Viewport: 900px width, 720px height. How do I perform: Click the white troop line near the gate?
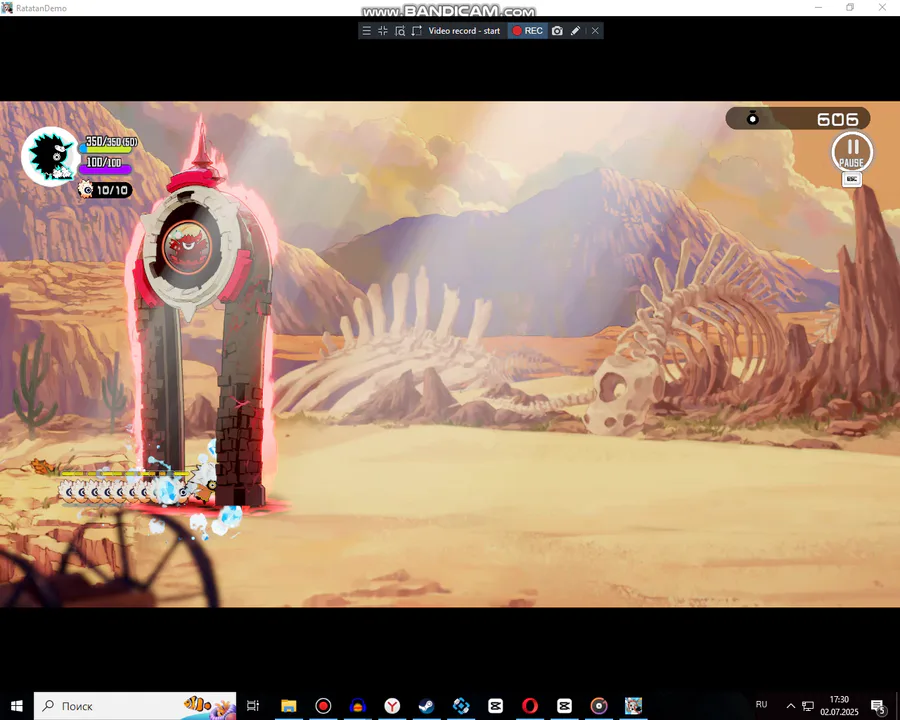(123, 491)
